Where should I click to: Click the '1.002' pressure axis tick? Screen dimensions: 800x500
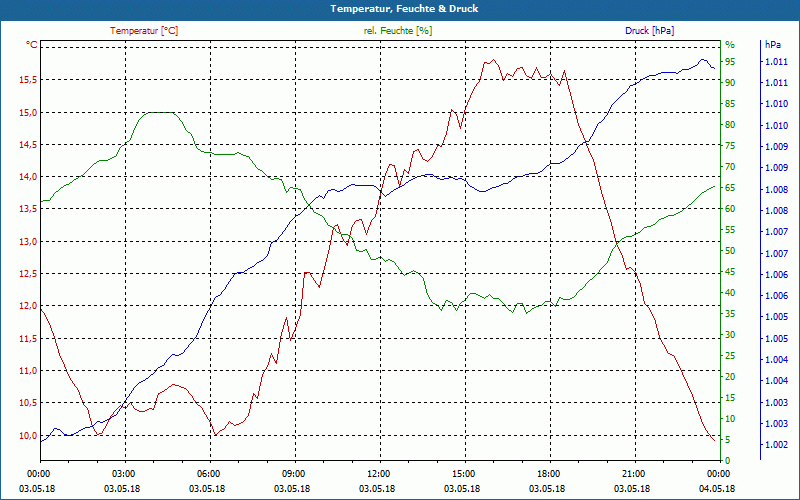point(776,445)
